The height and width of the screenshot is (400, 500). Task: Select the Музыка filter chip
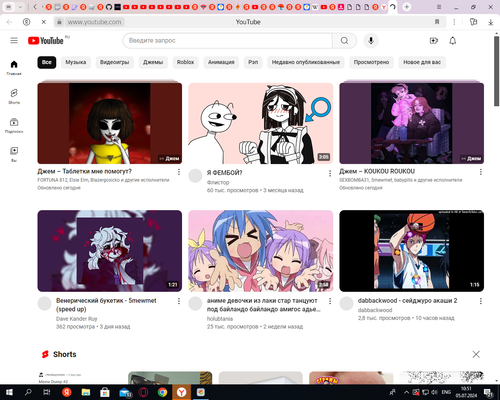[76, 62]
